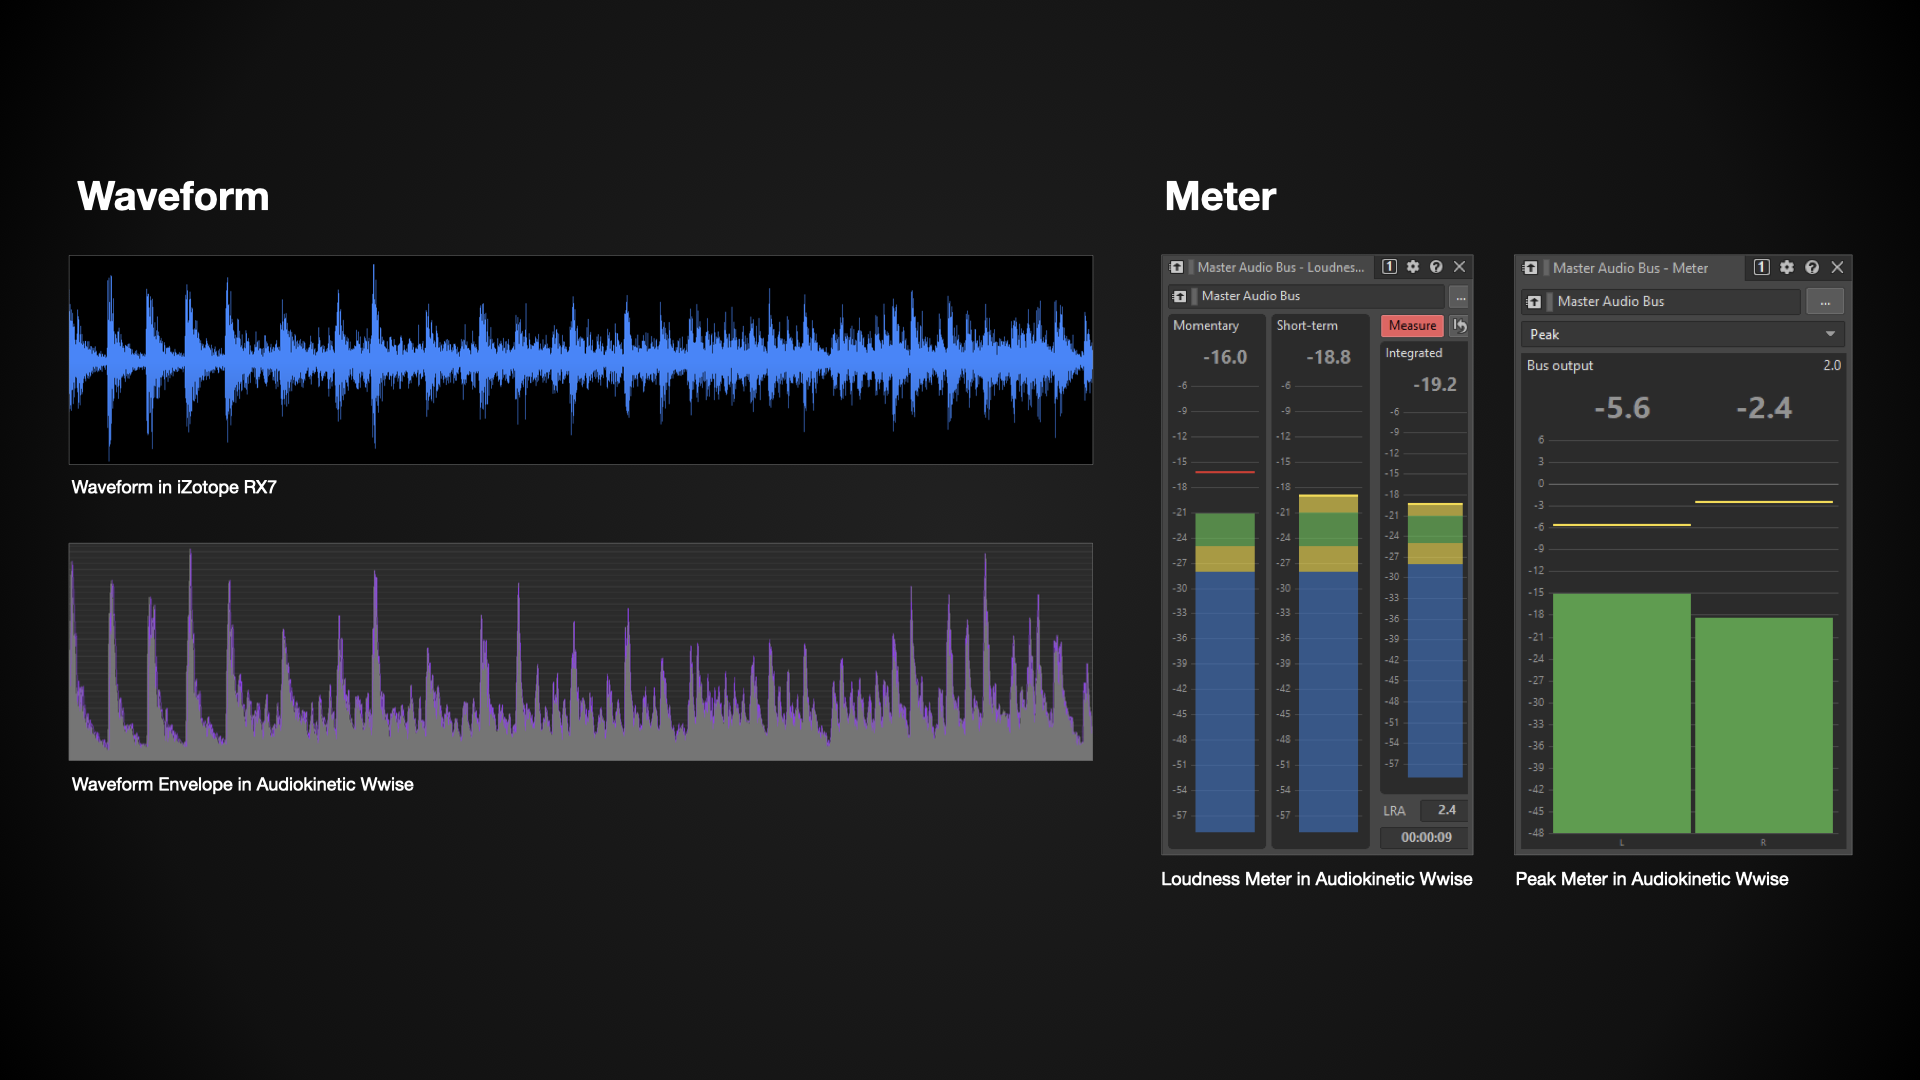Click the bus icon in Meter panel title
Image resolution: width=1920 pixels, height=1080 pixels.
(1531, 268)
